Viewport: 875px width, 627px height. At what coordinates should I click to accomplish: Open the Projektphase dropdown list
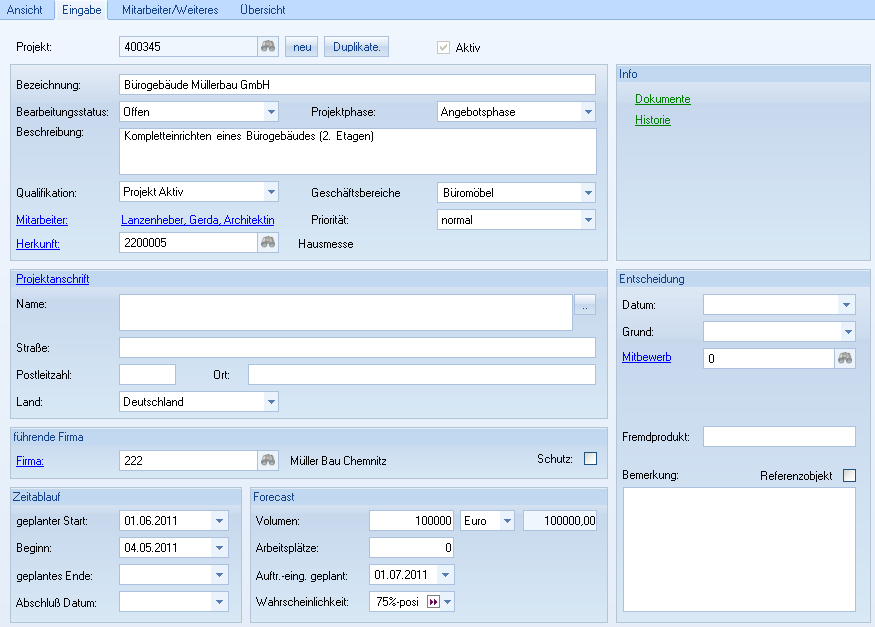[588, 112]
